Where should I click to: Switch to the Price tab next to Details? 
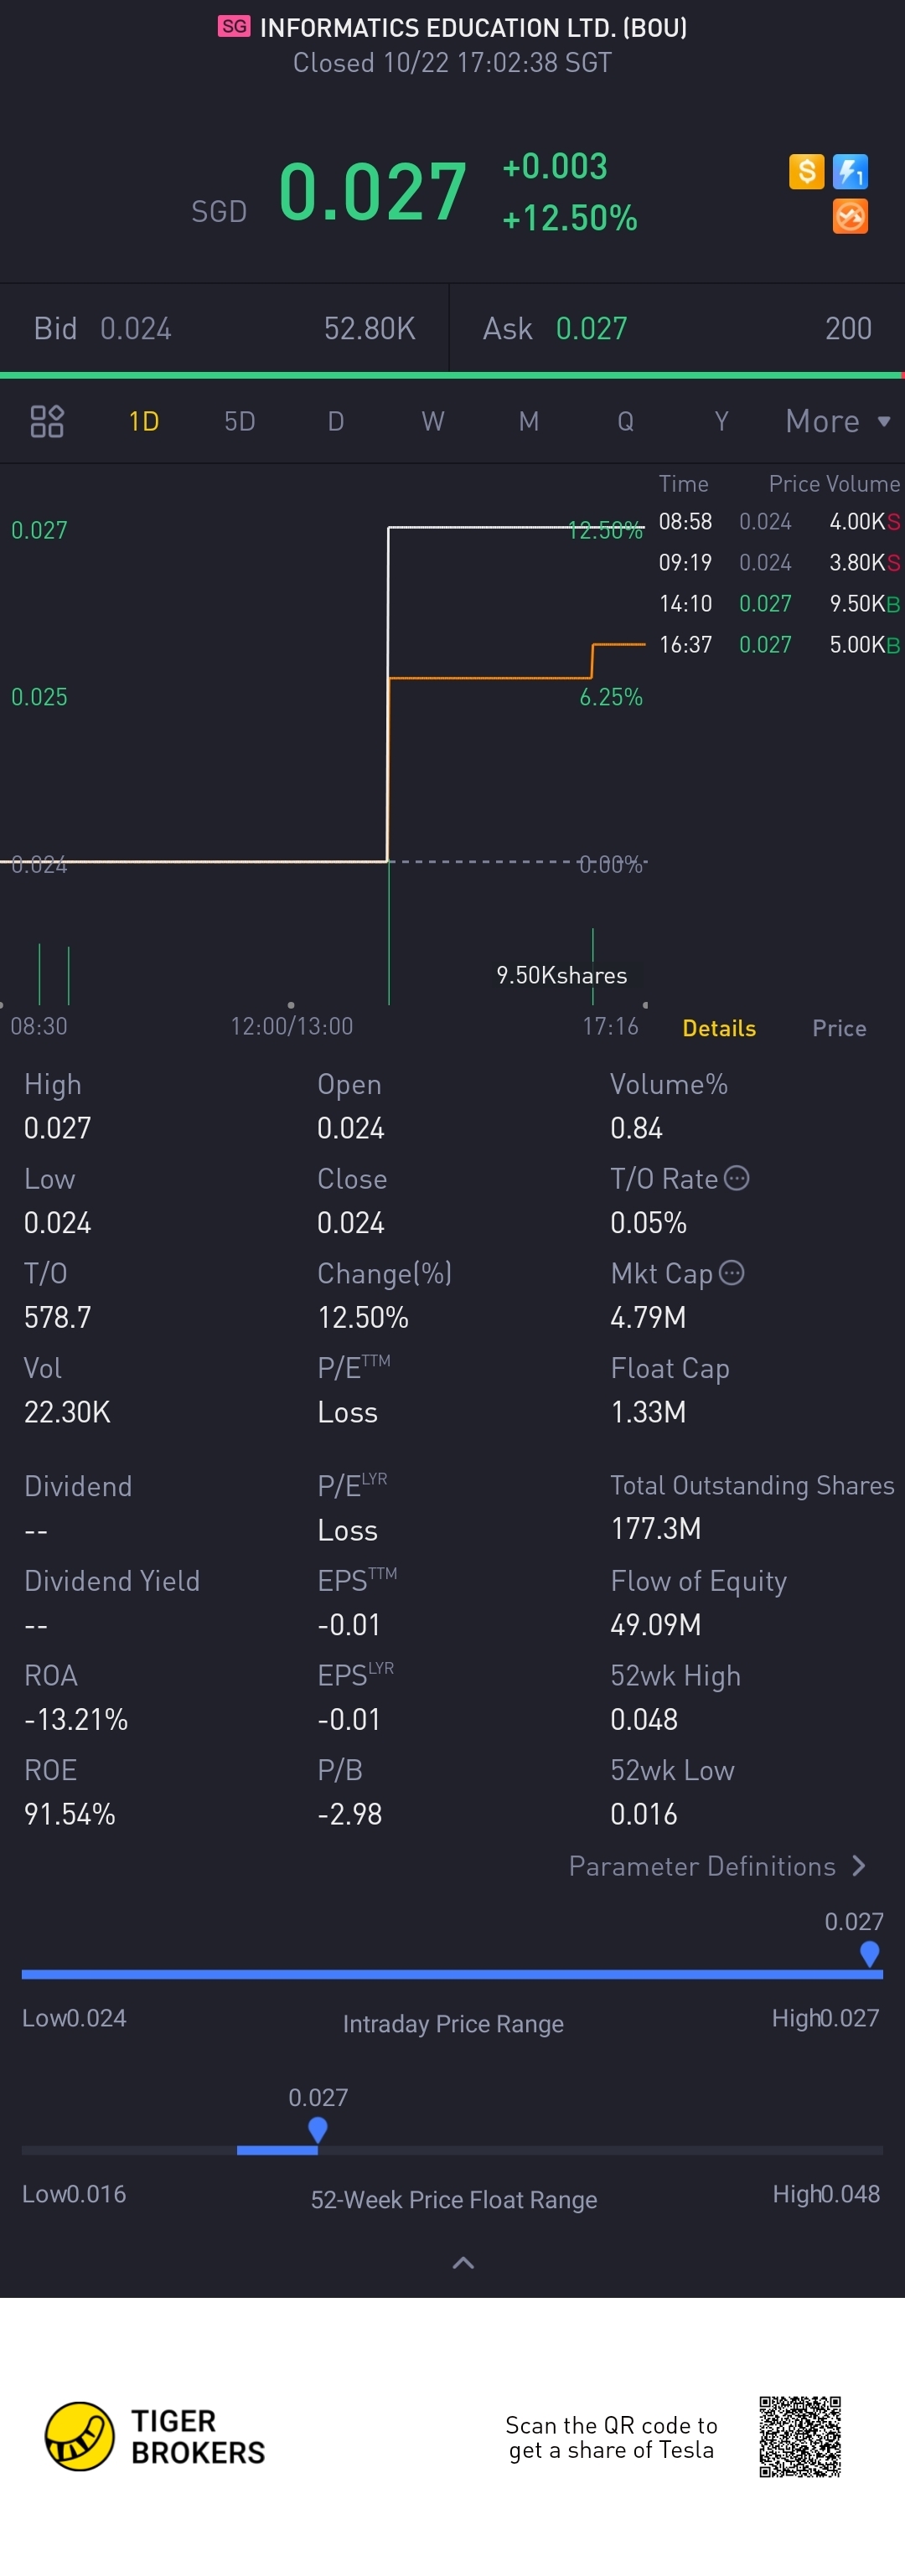838,1028
